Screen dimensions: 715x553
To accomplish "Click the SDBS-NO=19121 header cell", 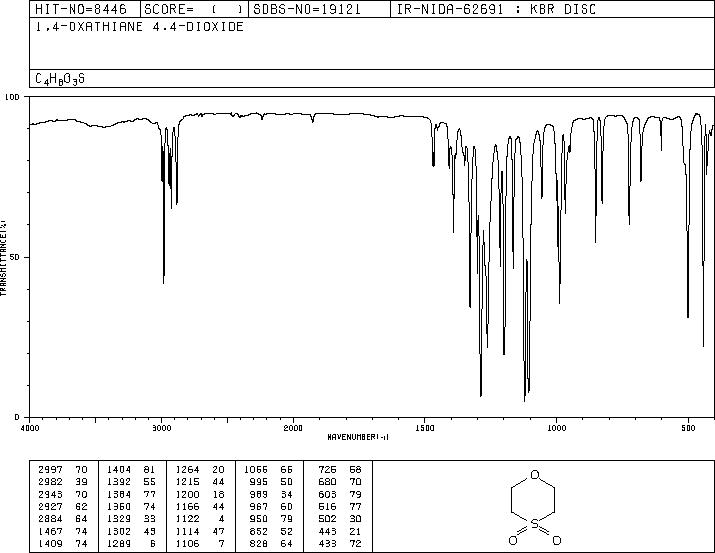I will click(307, 9).
